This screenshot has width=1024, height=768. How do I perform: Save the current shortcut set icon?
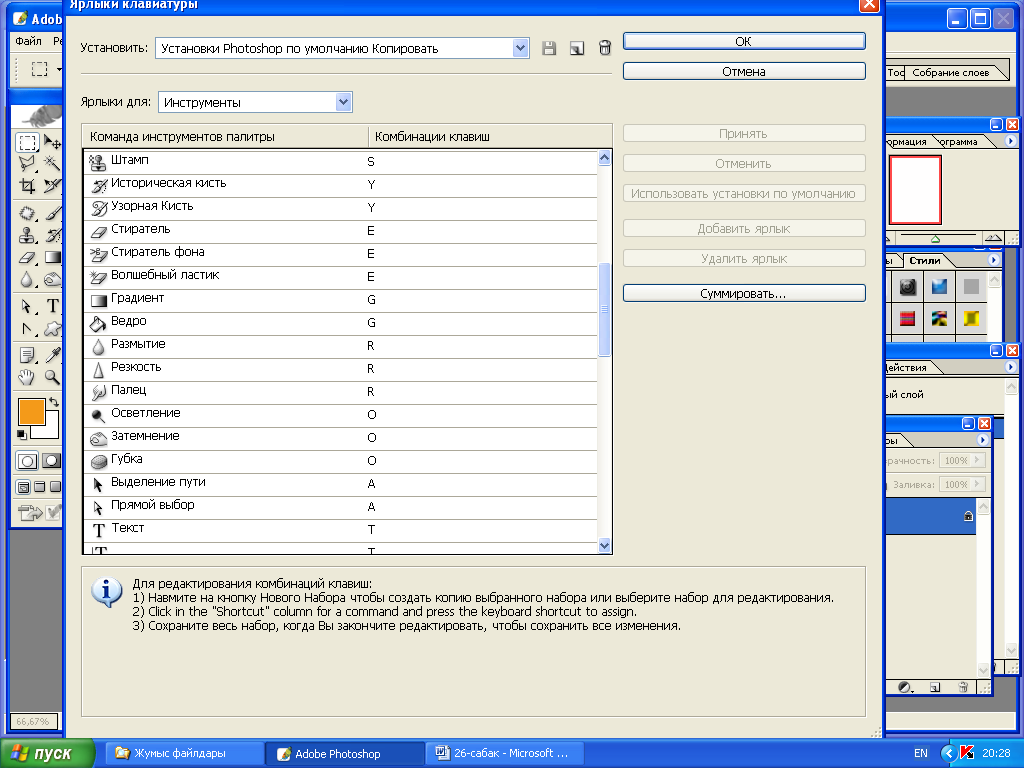click(x=549, y=48)
